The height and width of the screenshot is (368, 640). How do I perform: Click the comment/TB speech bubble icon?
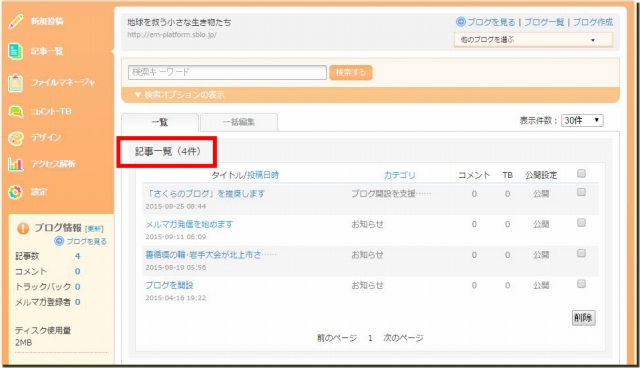[16, 111]
